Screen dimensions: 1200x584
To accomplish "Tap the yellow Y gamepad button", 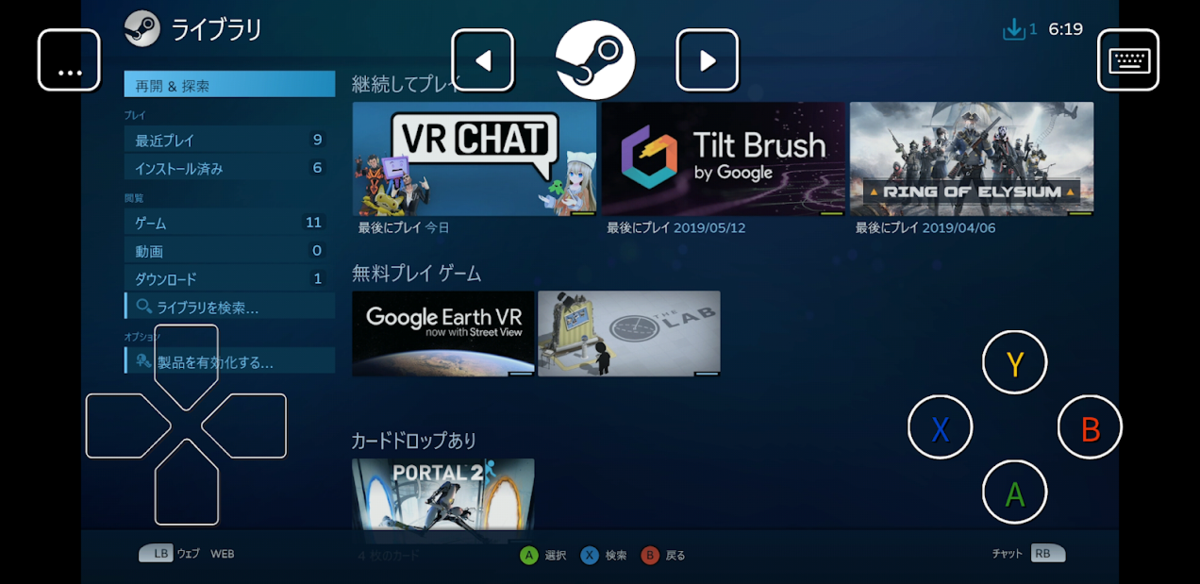I will pyautogui.click(x=1015, y=362).
